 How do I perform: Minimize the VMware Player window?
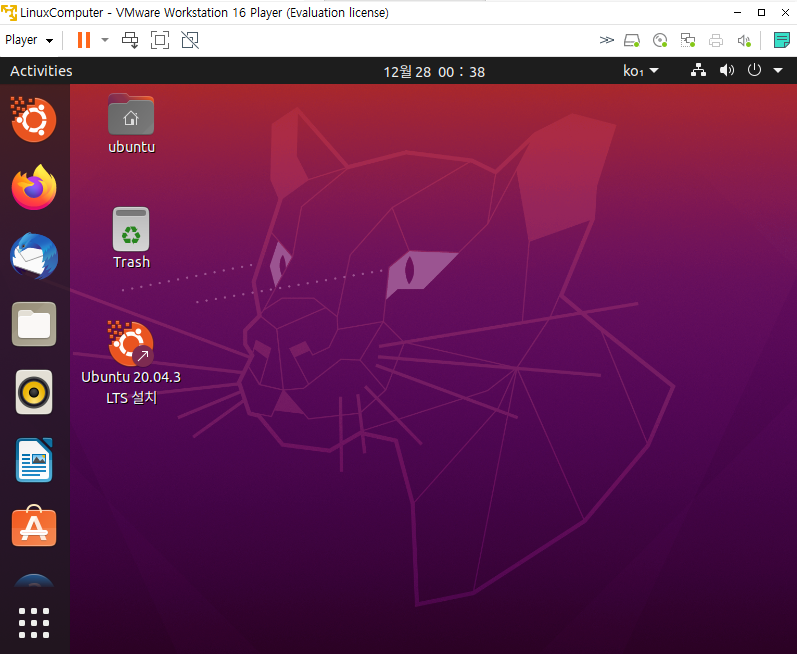click(738, 13)
